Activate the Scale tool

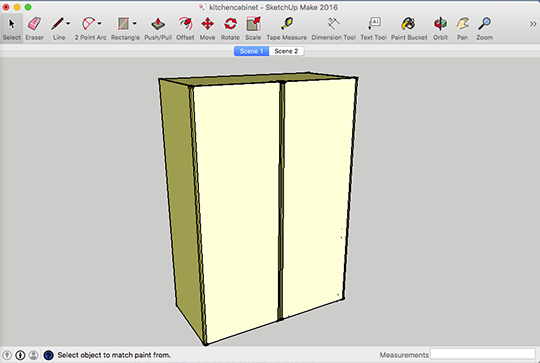(x=253, y=28)
